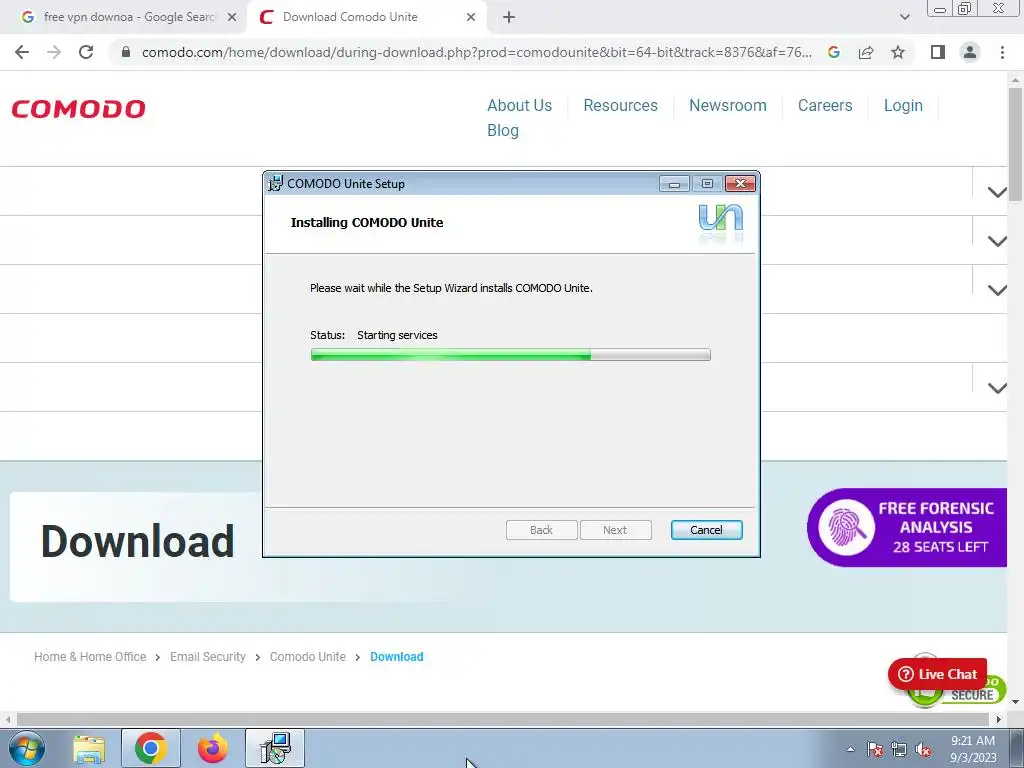Expand the first page section chevron

click(997, 192)
